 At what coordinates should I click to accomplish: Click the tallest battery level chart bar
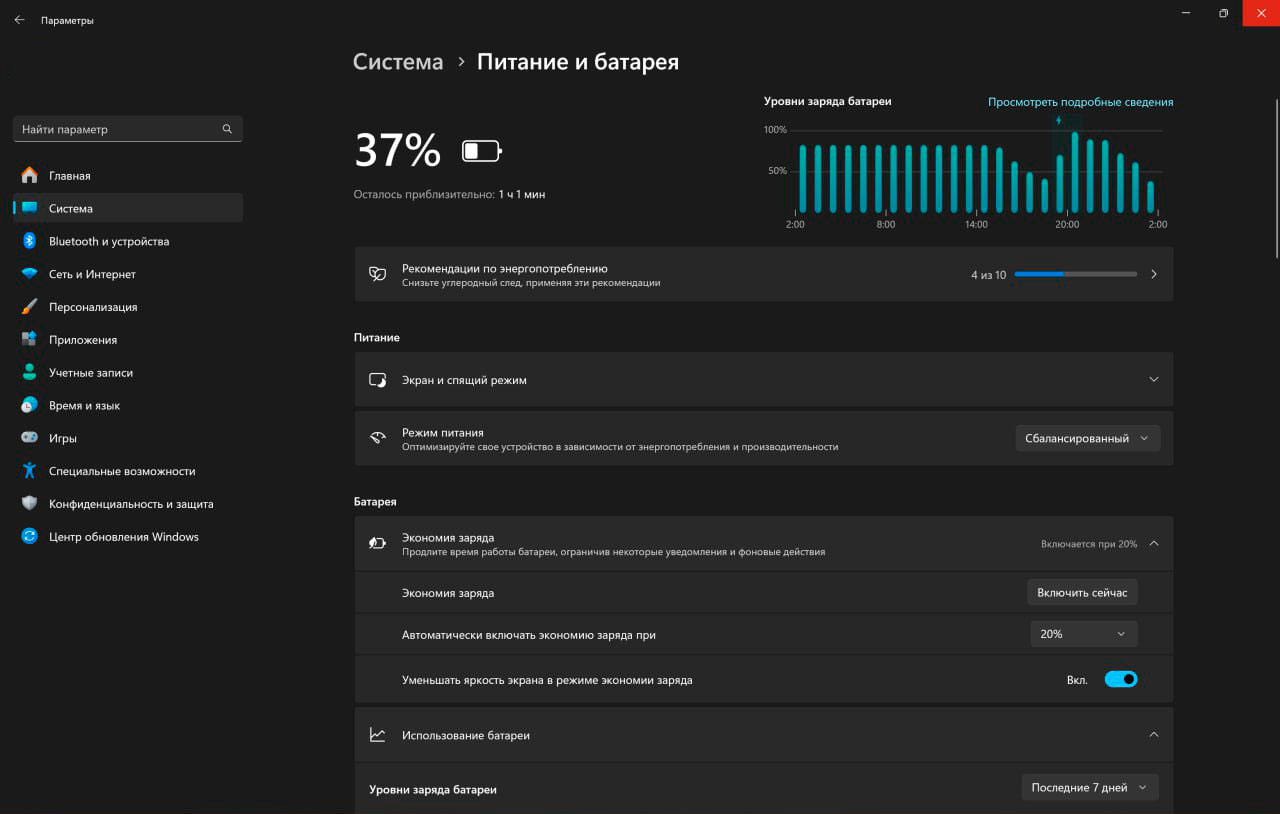click(1075, 172)
